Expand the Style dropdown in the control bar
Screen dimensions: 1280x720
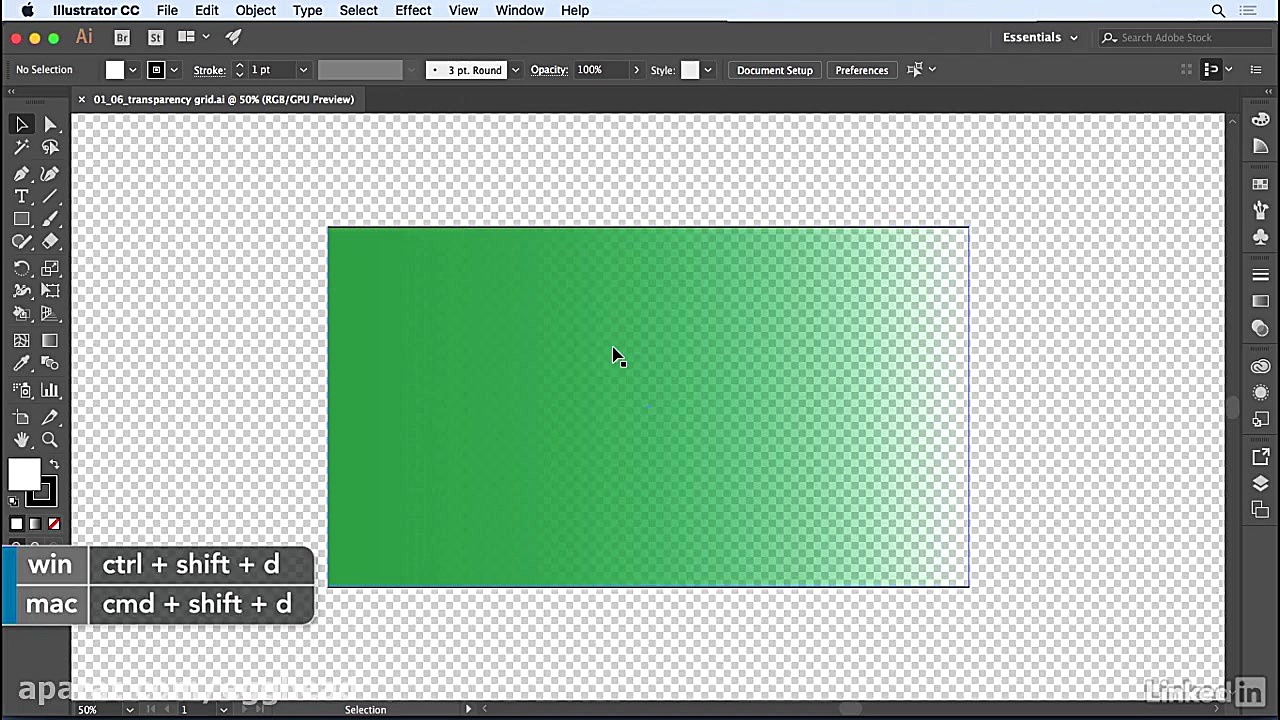point(707,70)
